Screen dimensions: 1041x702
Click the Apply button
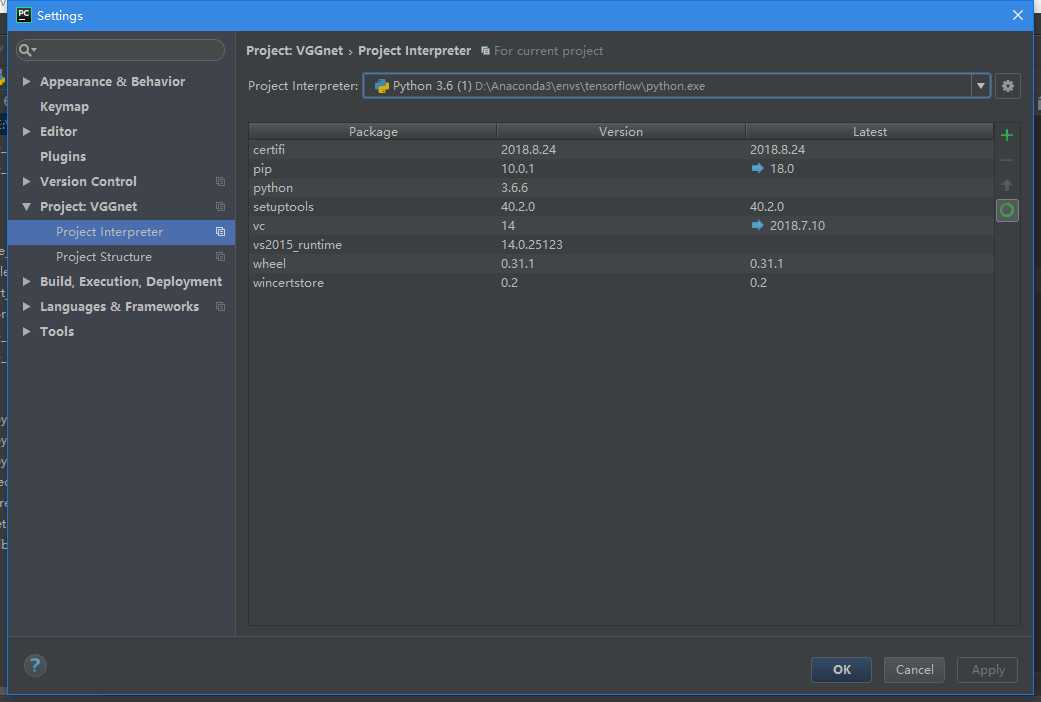pyautogui.click(x=987, y=669)
